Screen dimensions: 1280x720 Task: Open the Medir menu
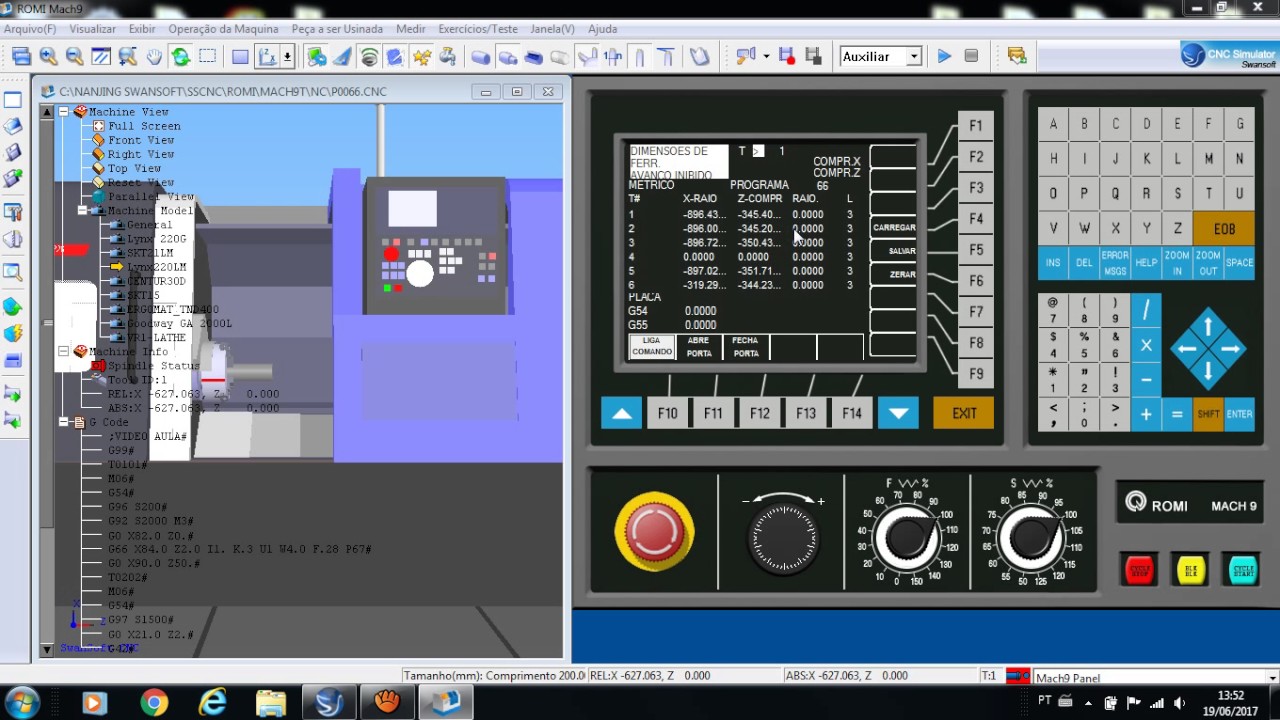tap(410, 29)
